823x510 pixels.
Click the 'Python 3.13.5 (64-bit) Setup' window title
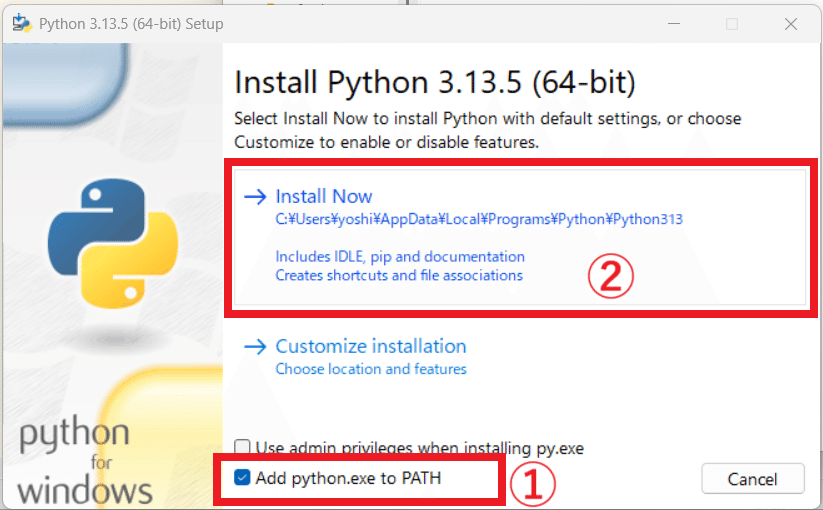pyautogui.click(x=131, y=23)
